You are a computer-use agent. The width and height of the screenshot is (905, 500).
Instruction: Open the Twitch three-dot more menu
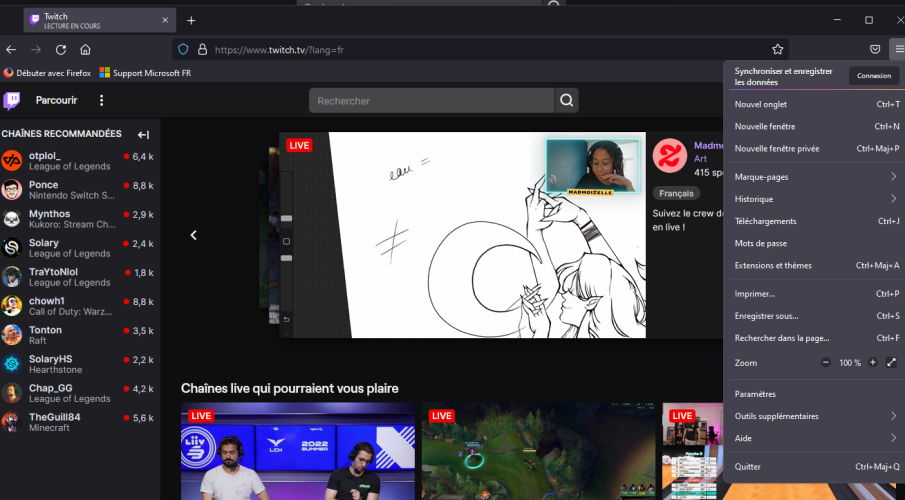tap(102, 100)
